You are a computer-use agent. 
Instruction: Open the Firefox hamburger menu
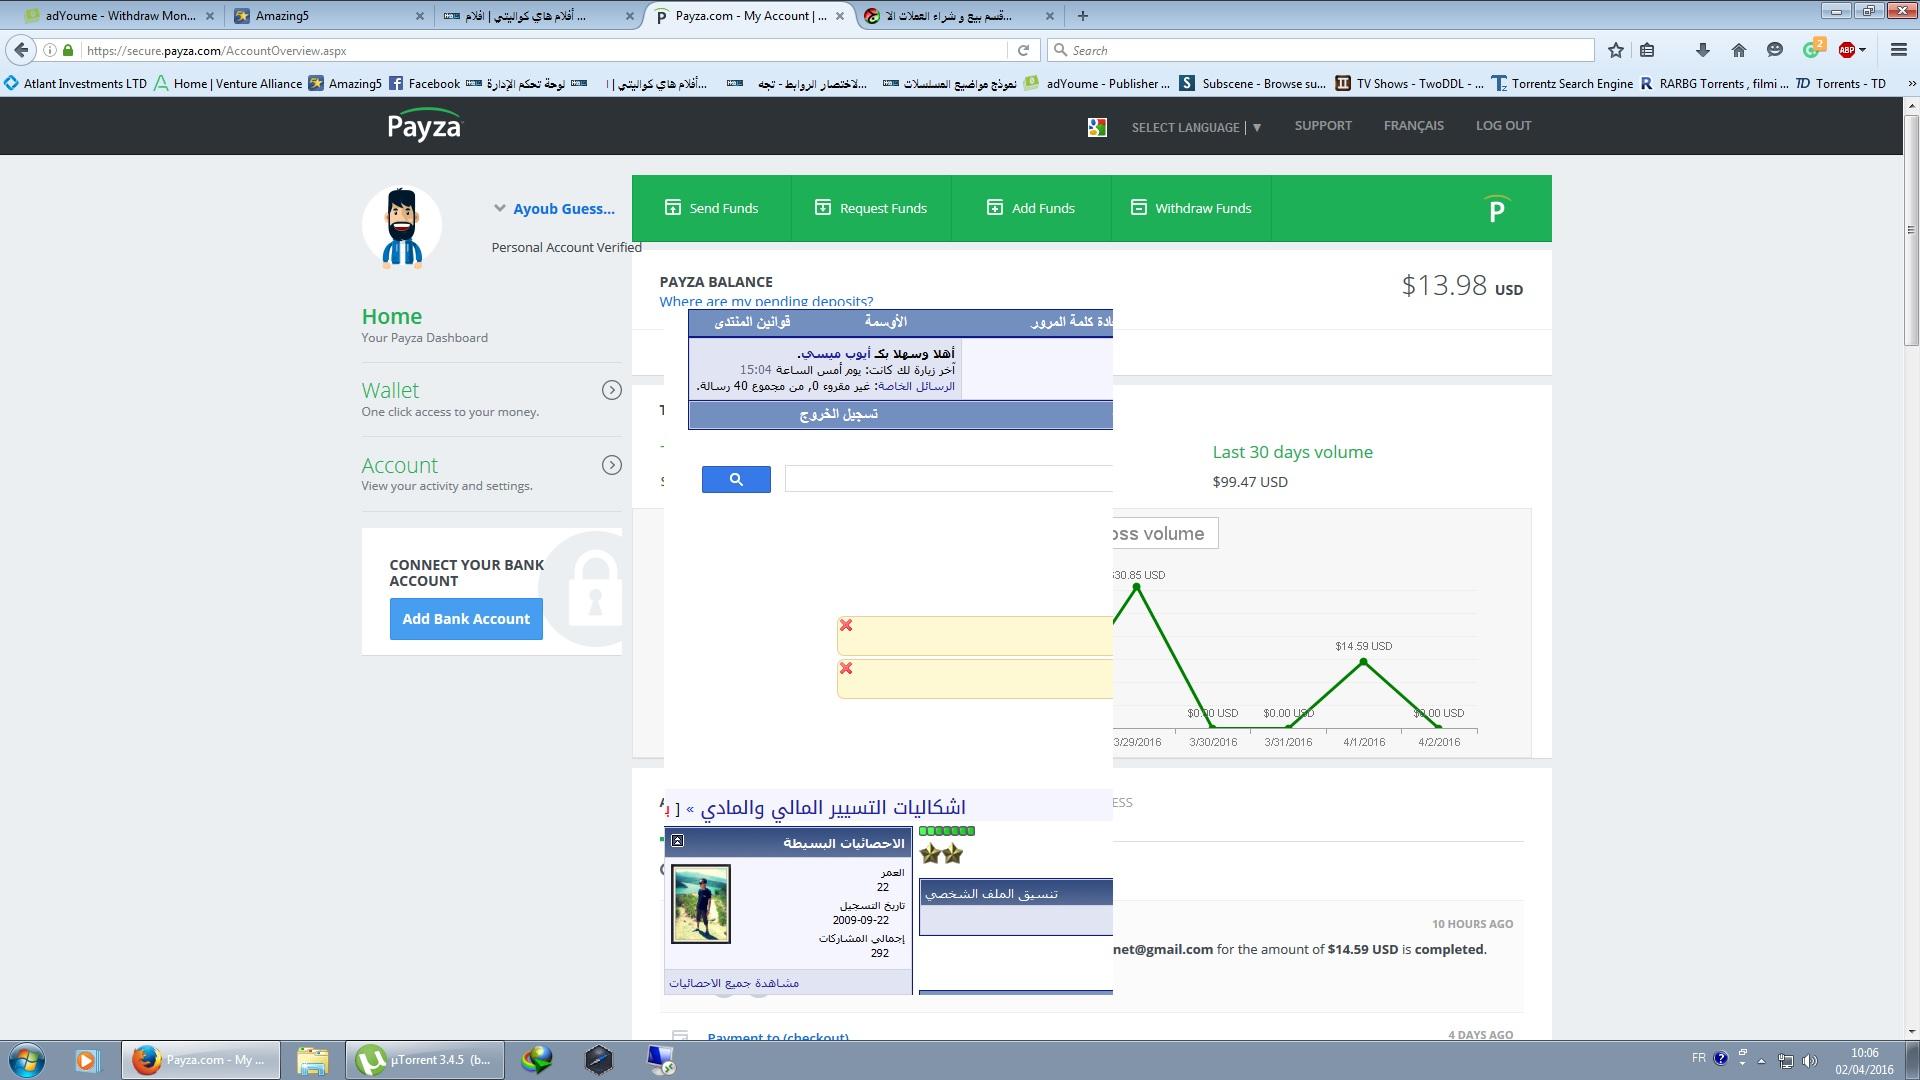pos(1898,50)
